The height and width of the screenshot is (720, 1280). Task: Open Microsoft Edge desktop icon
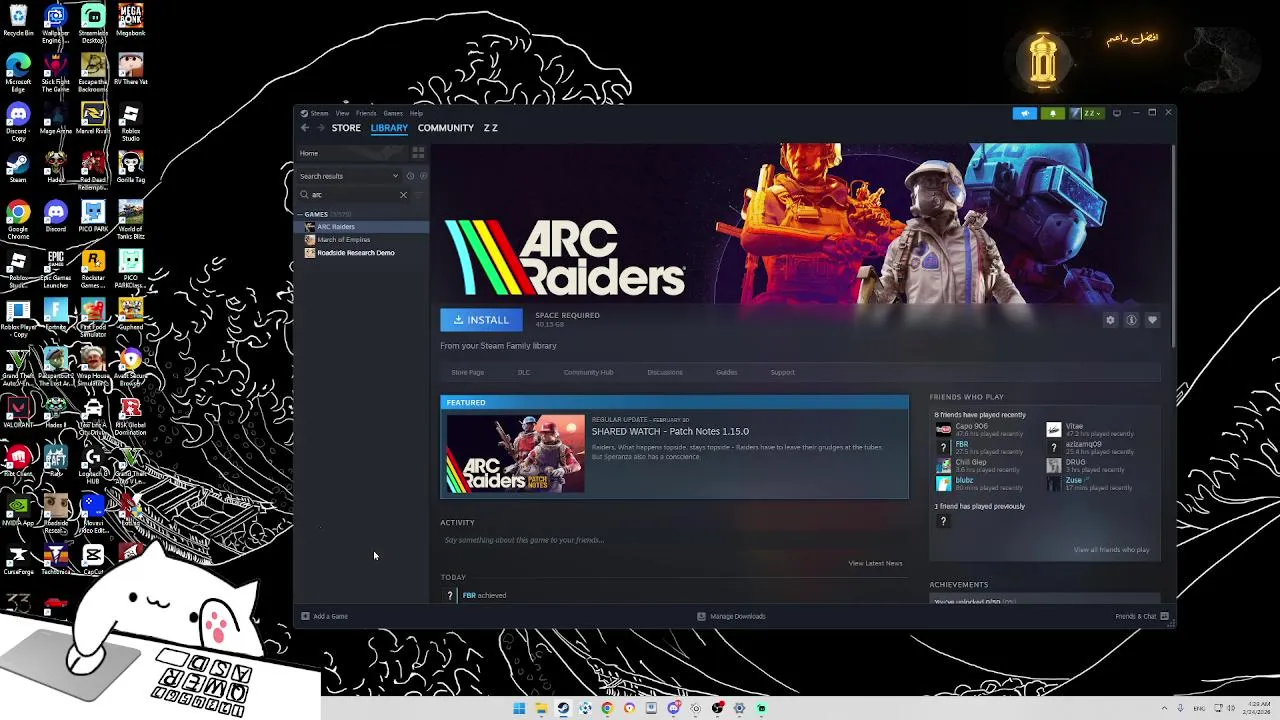point(18,72)
